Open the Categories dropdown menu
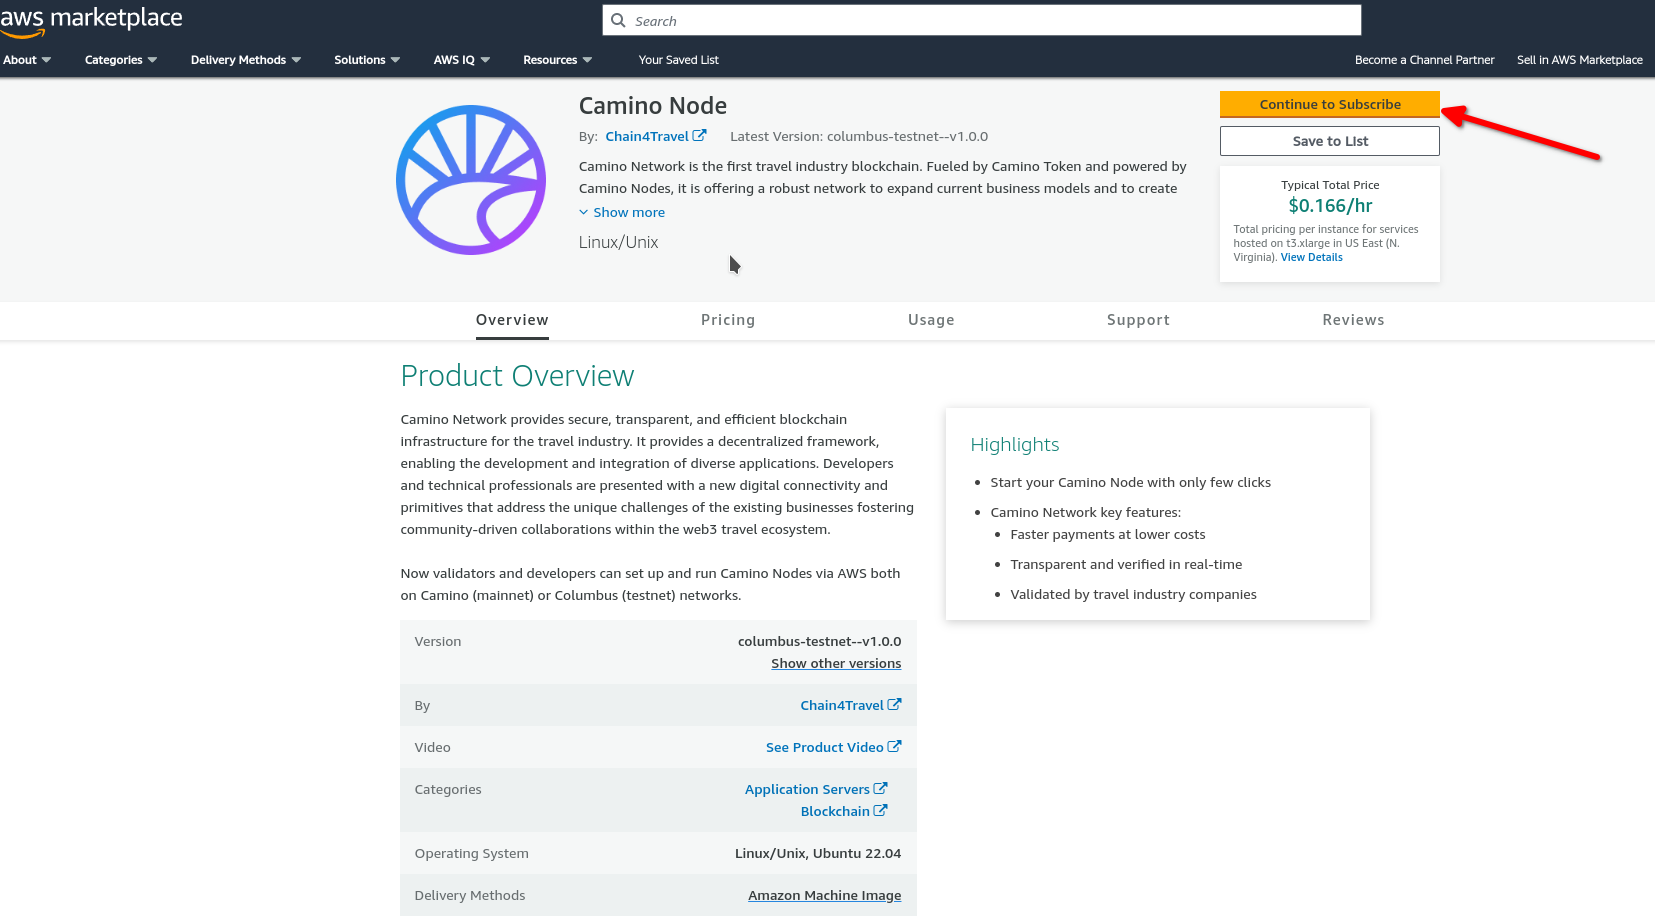1655x921 pixels. point(120,60)
